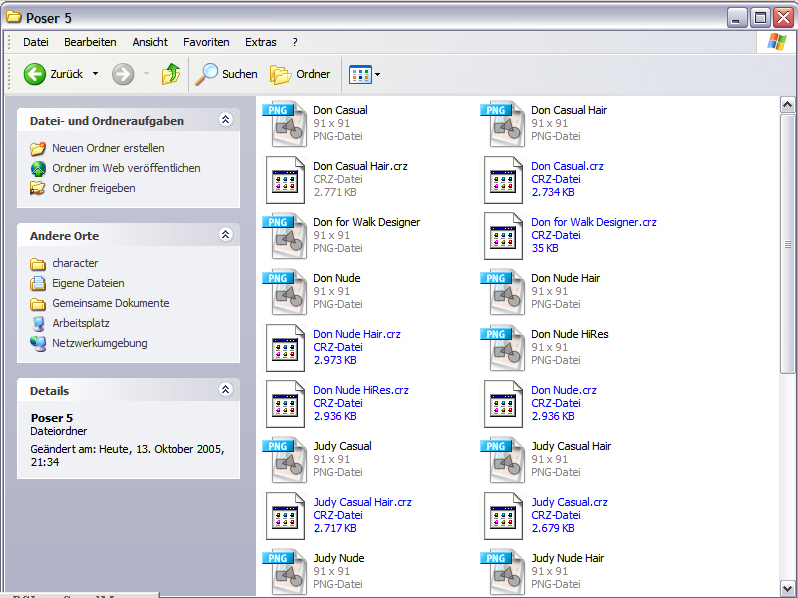Open the Favoriten menu
The image size is (798, 598).
click(206, 42)
